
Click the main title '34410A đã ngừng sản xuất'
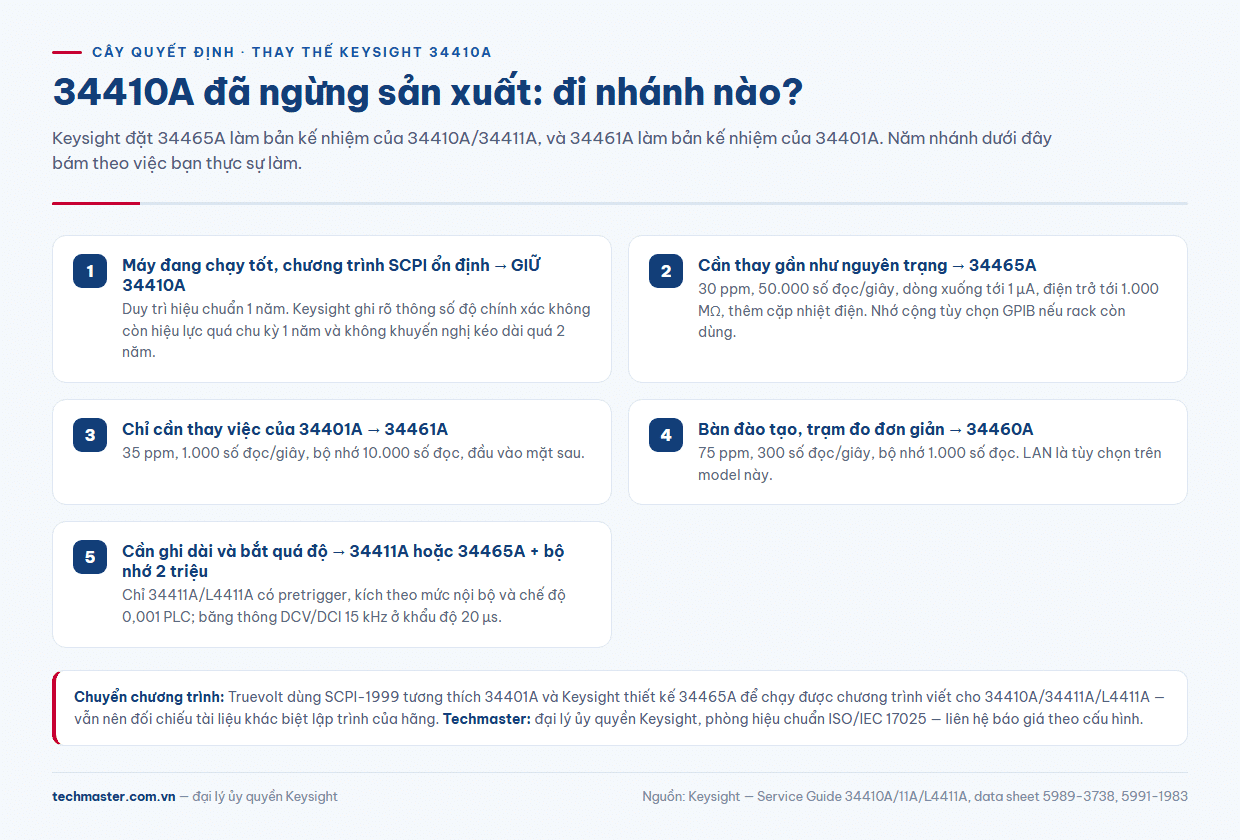click(427, 93)
